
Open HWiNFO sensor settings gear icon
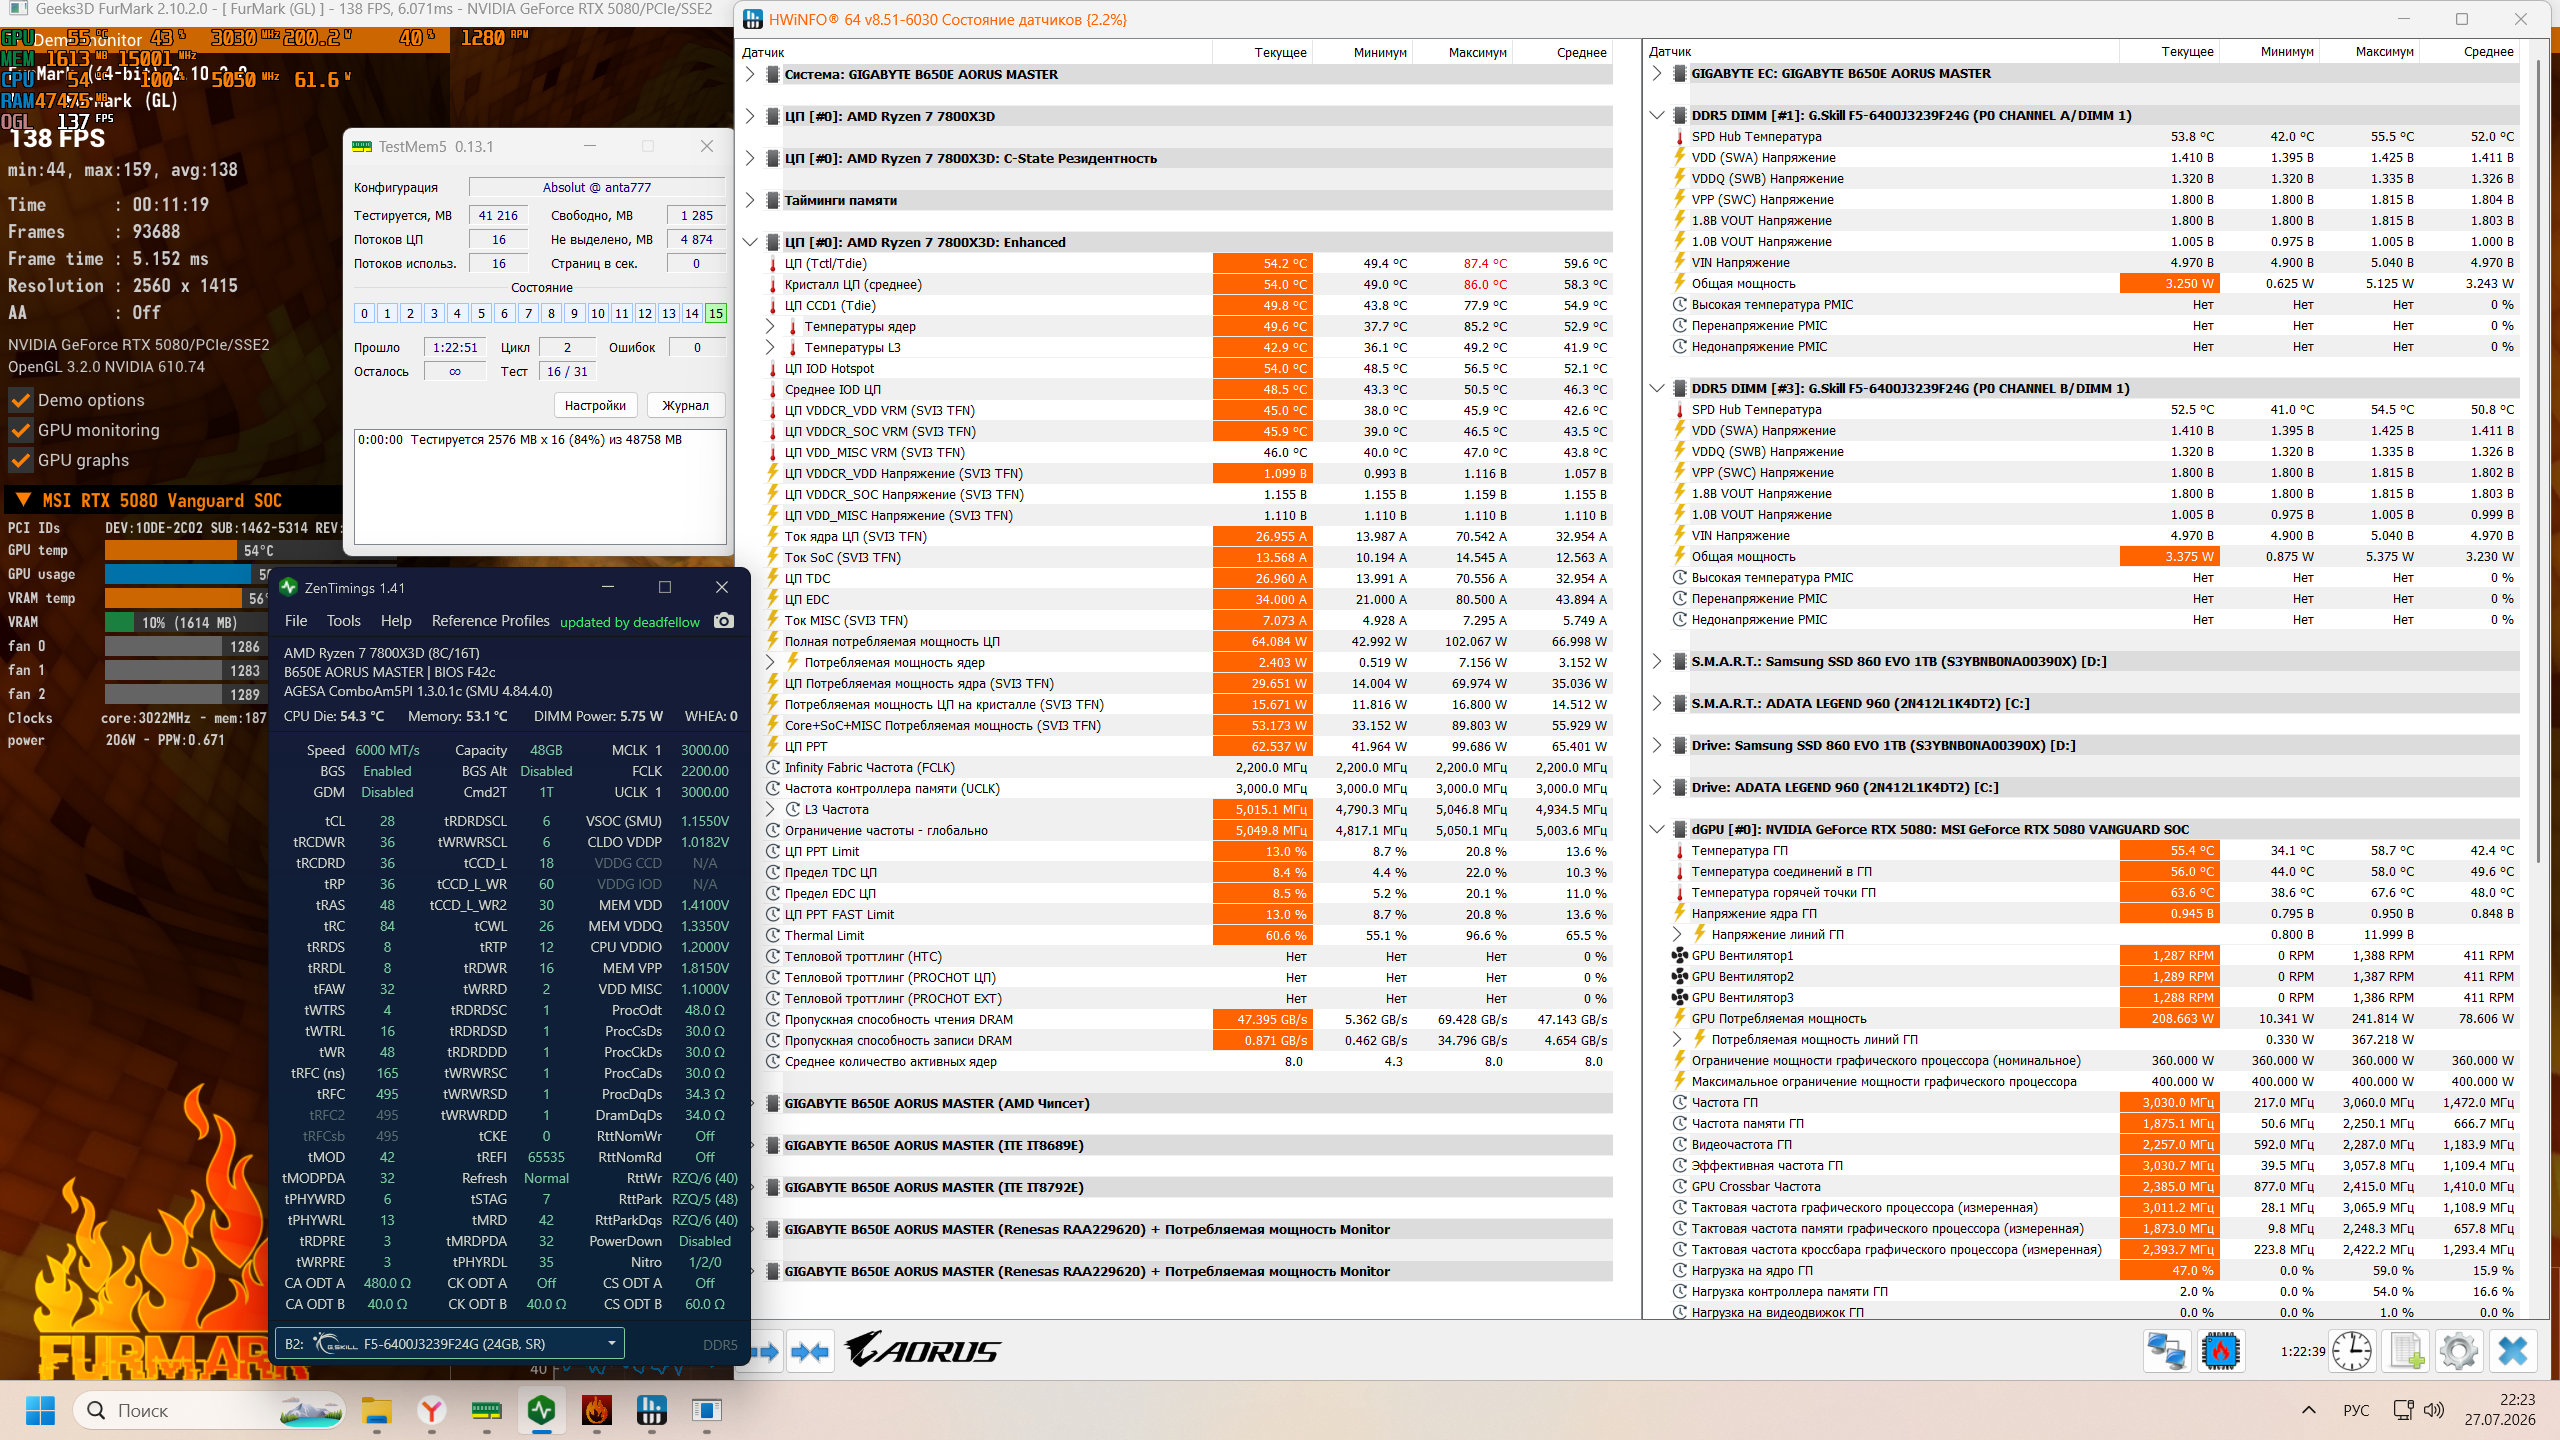click(x=2459, y=1351)
